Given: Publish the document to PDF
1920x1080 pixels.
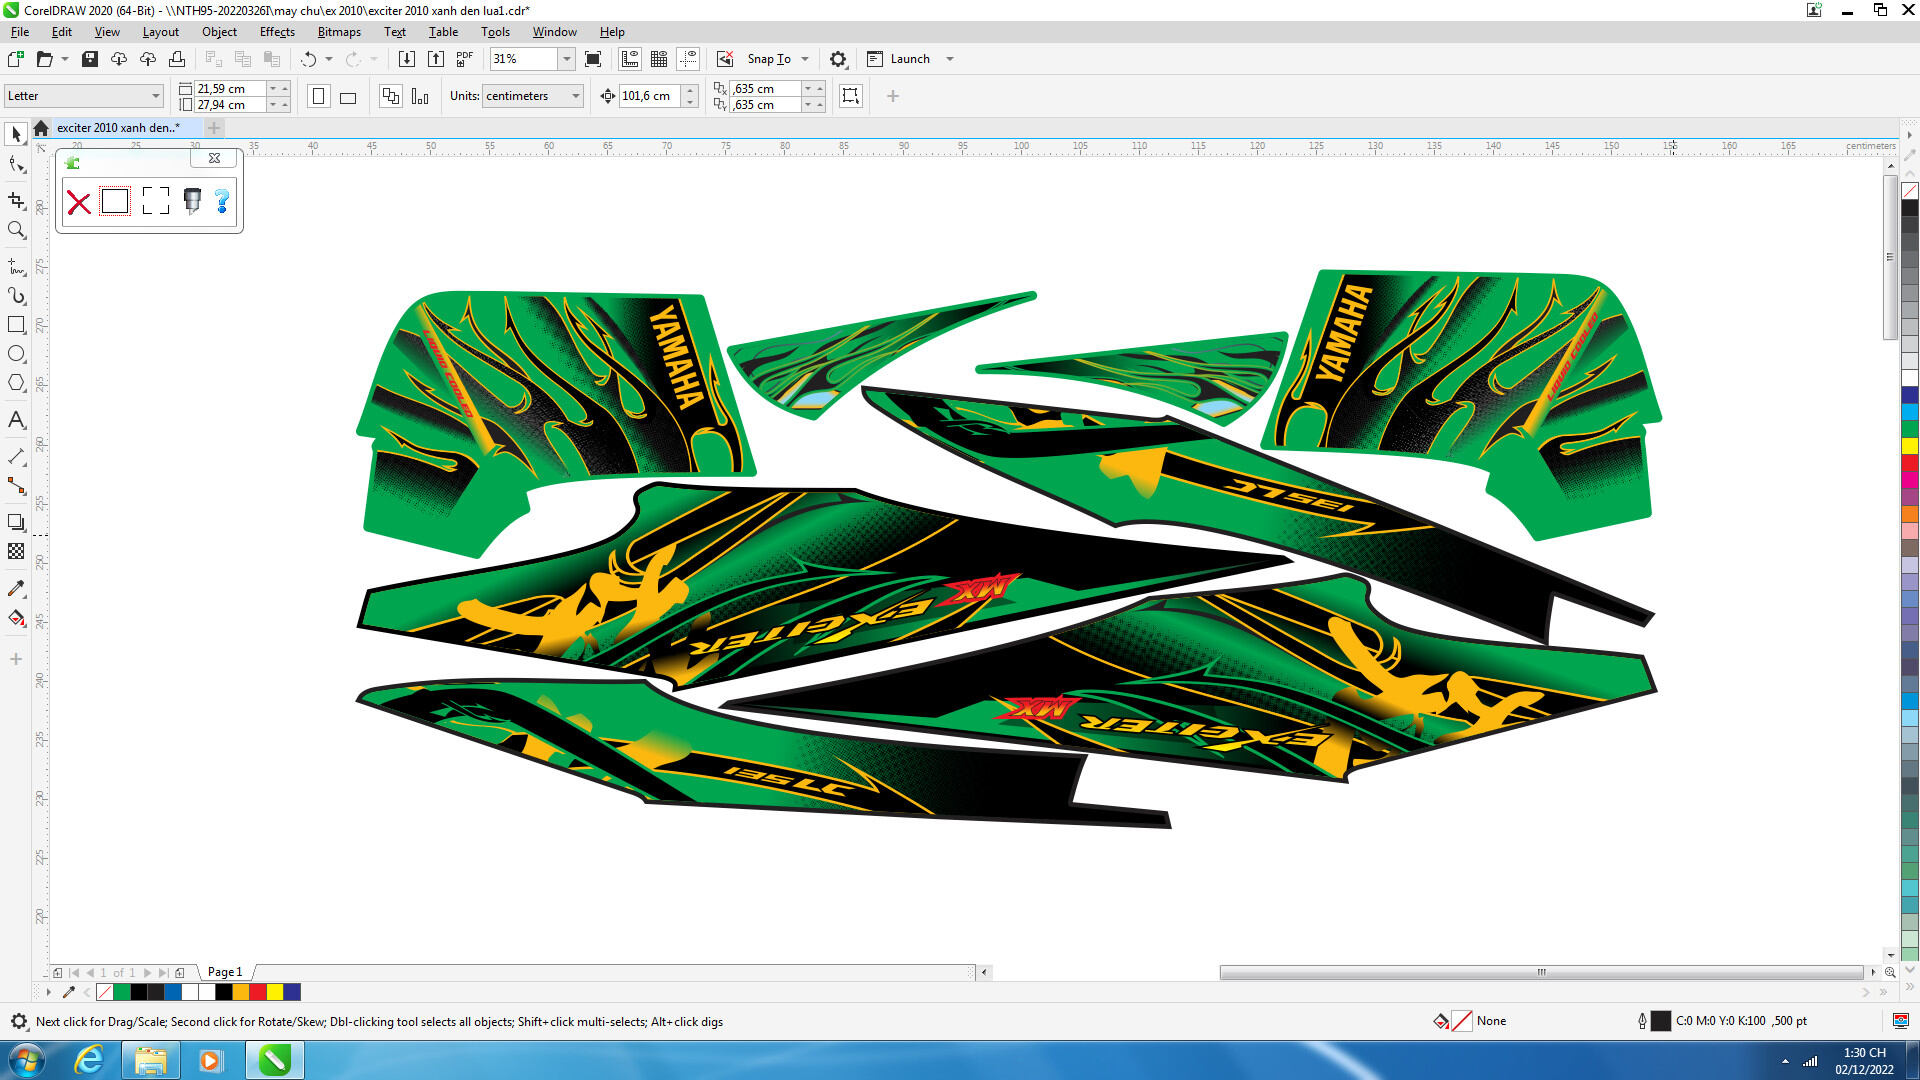Looking at the screenshot, I should (465, 59).
